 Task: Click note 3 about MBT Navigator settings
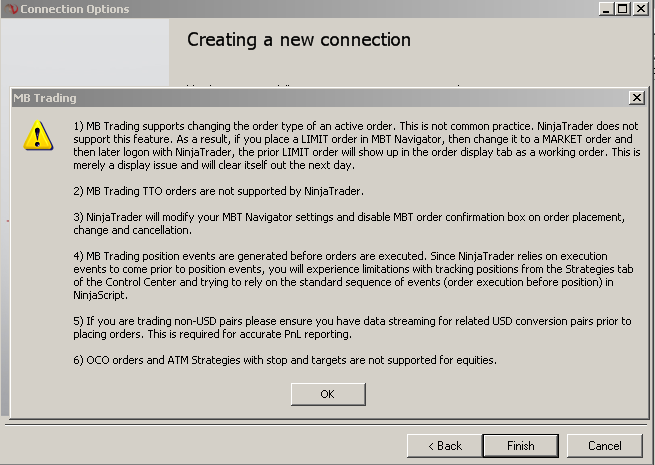click(x=349, y=224)
